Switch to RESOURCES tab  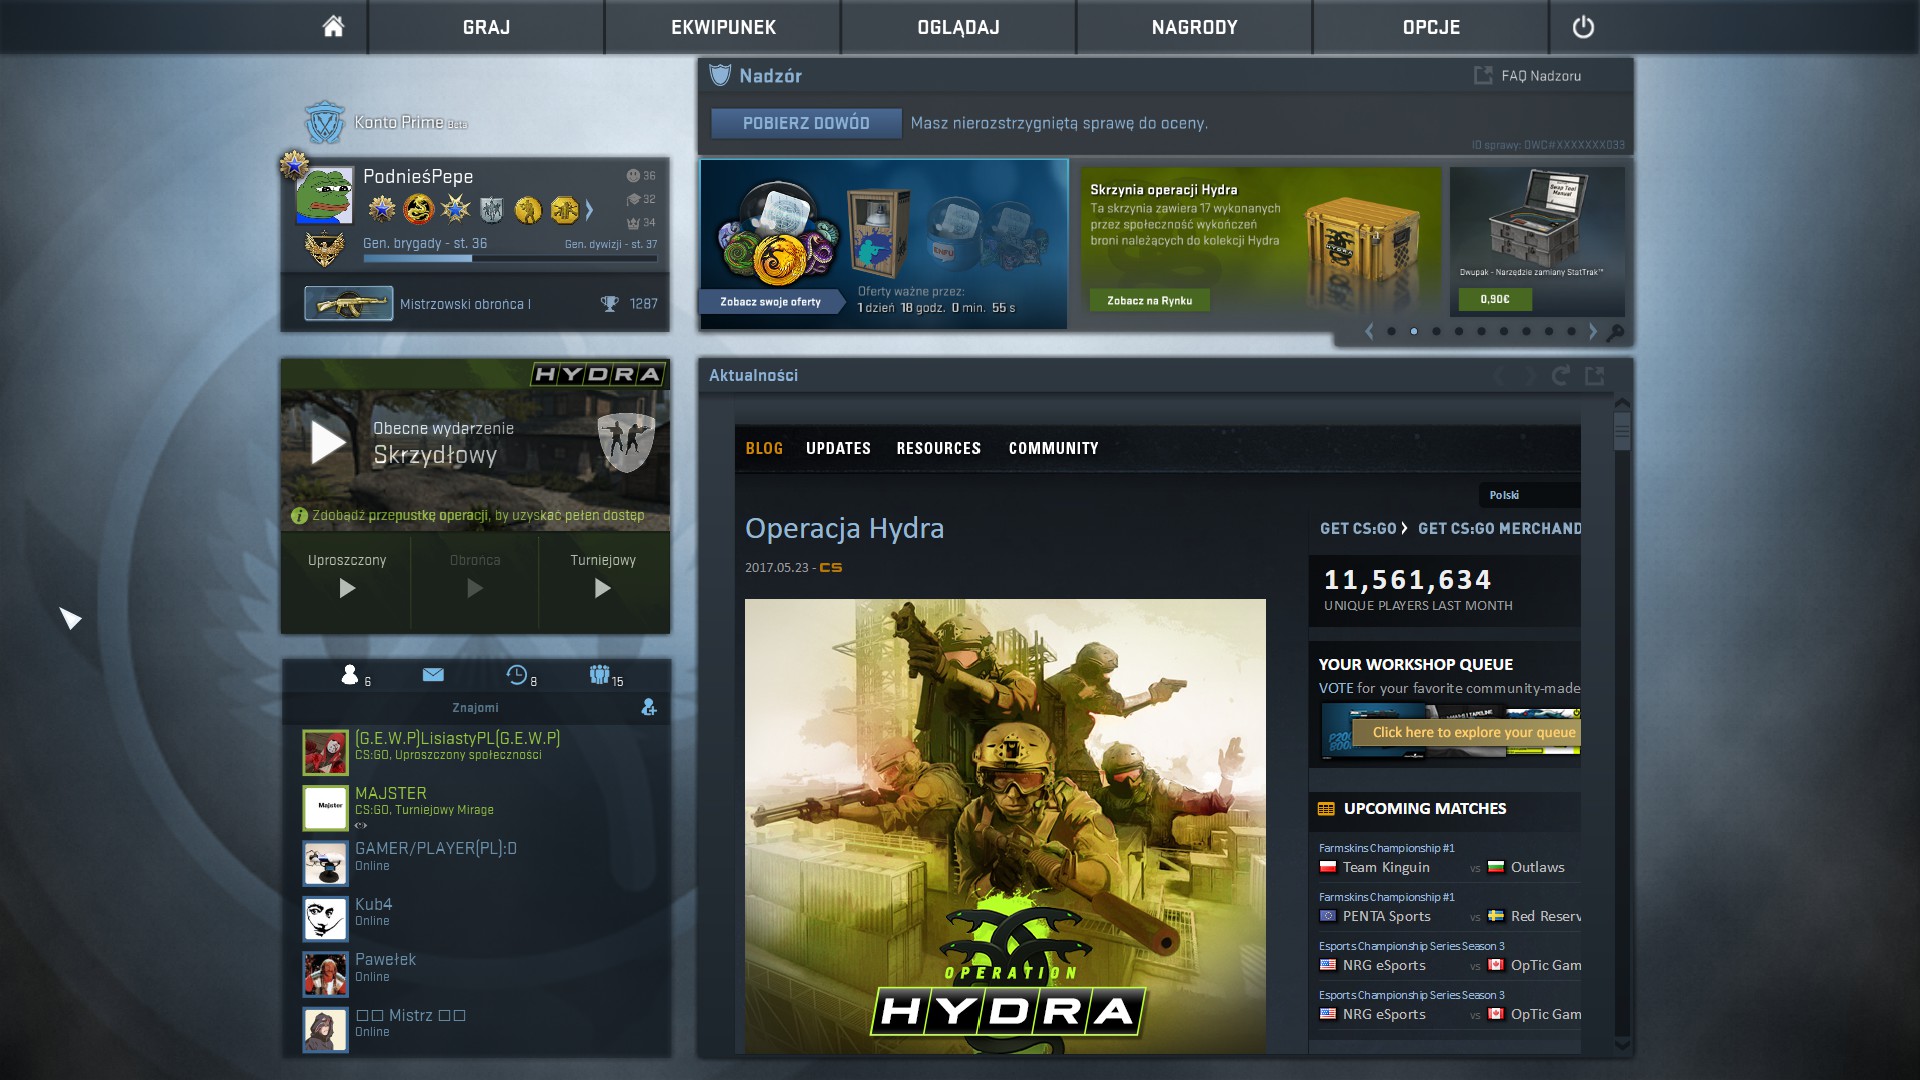coord(938,448)
